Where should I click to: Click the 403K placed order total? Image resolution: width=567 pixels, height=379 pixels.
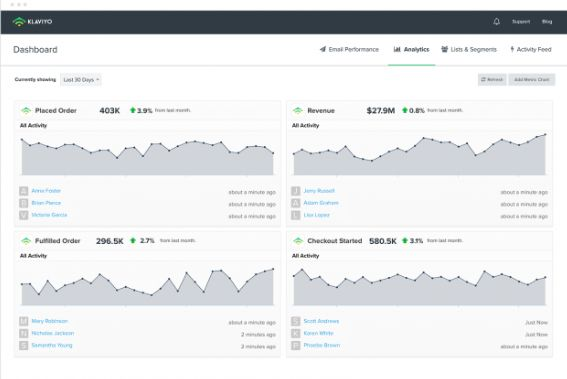click(x=110, y=111)
